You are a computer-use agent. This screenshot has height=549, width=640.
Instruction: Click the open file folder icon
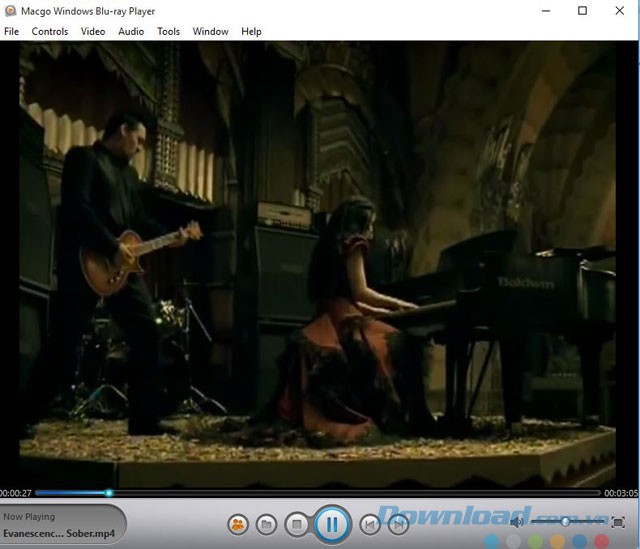click(266, 523)
